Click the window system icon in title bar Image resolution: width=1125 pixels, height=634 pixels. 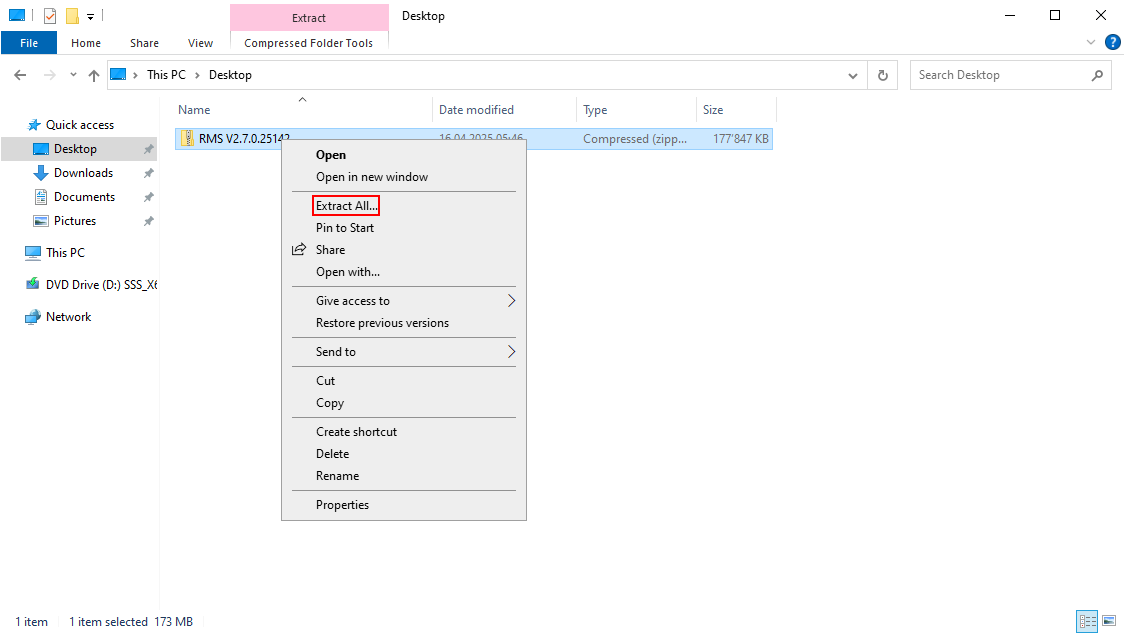pyautogui.click(x=17, y=15)
